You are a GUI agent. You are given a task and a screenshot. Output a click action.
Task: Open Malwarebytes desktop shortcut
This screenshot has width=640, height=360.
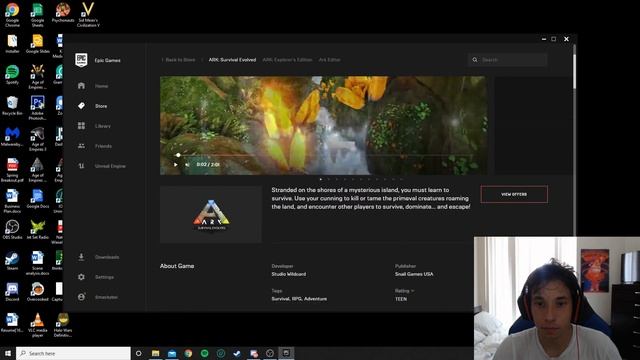(12, 137)
